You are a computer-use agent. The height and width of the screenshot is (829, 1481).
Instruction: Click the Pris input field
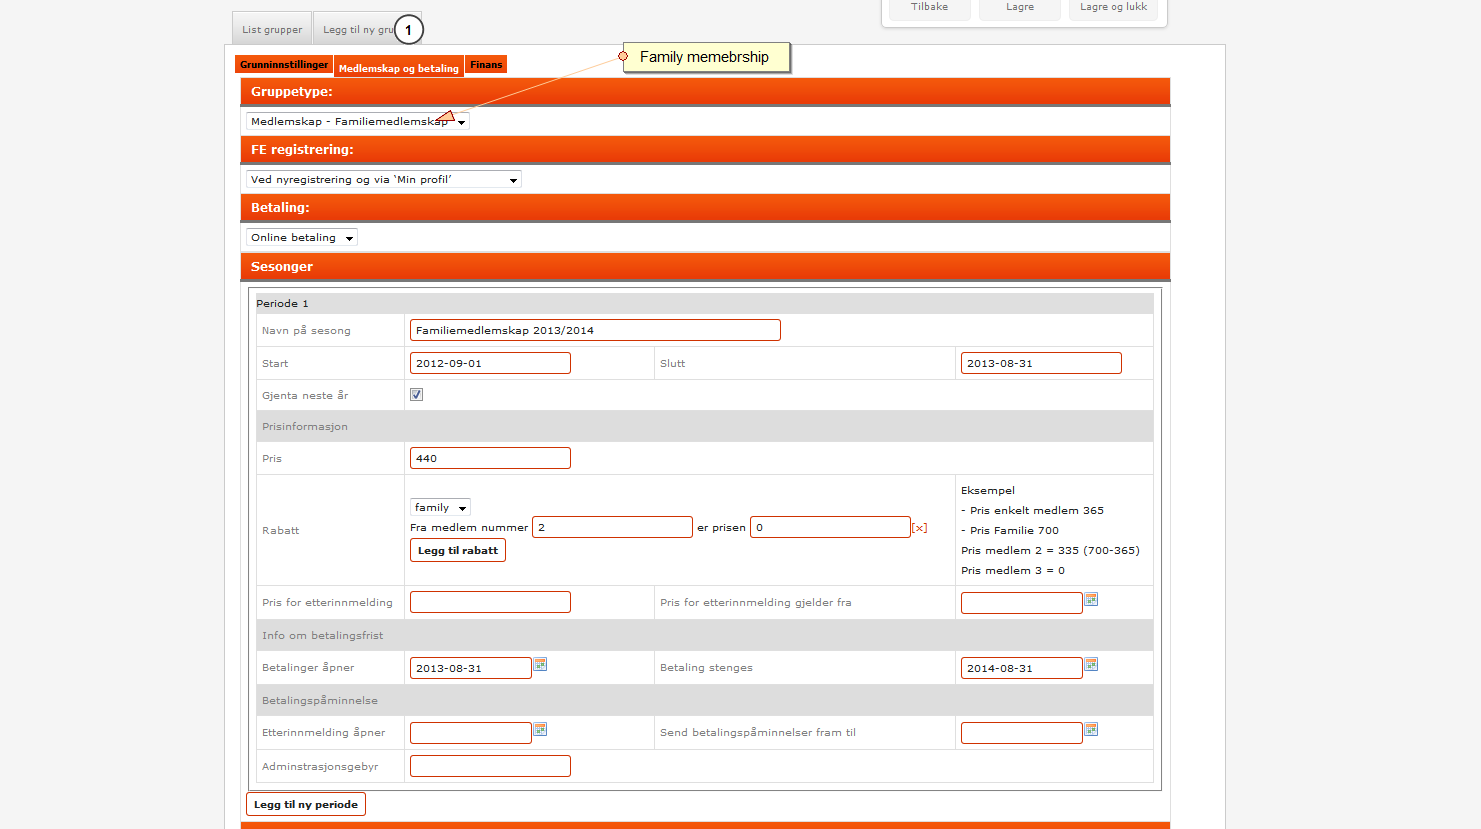(x=490, y=459)
